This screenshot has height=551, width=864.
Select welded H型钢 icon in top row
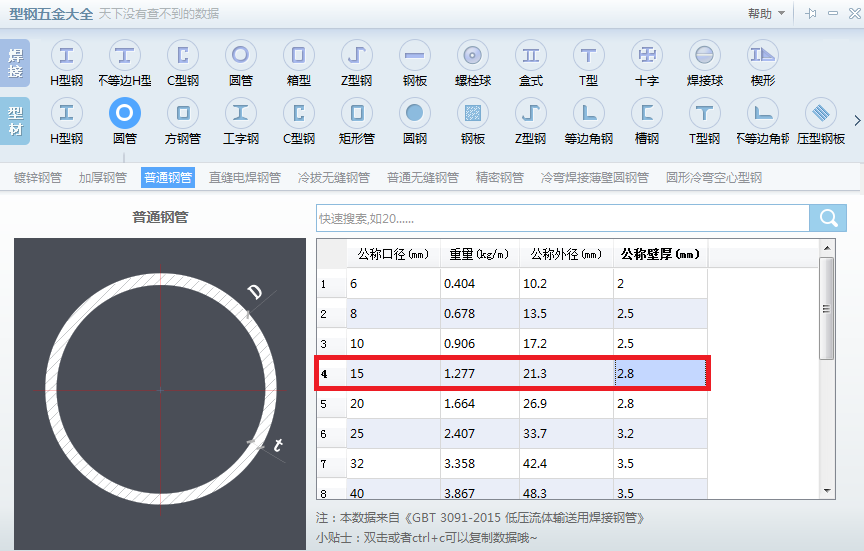coord(67,56)
